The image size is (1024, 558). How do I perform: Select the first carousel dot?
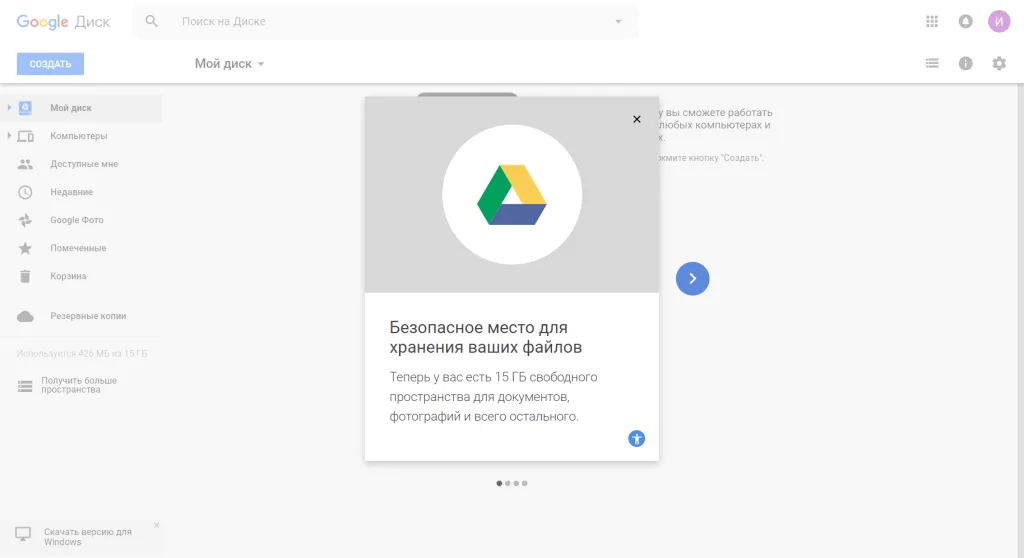[500, 484]
